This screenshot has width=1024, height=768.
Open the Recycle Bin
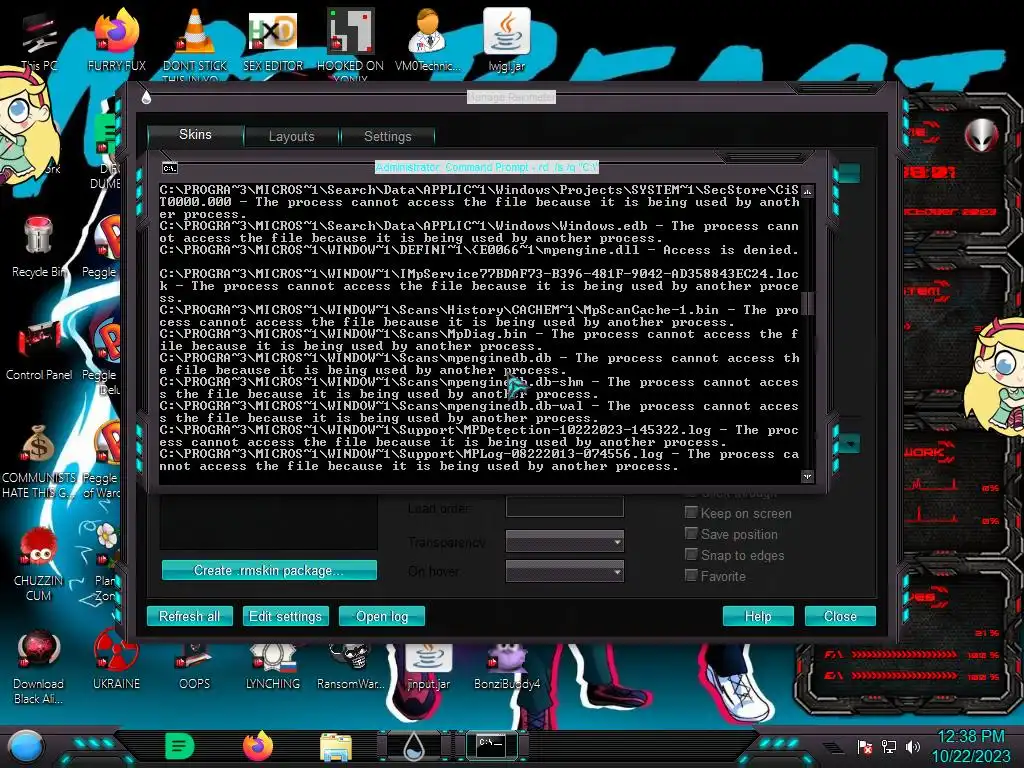[38, 247]
